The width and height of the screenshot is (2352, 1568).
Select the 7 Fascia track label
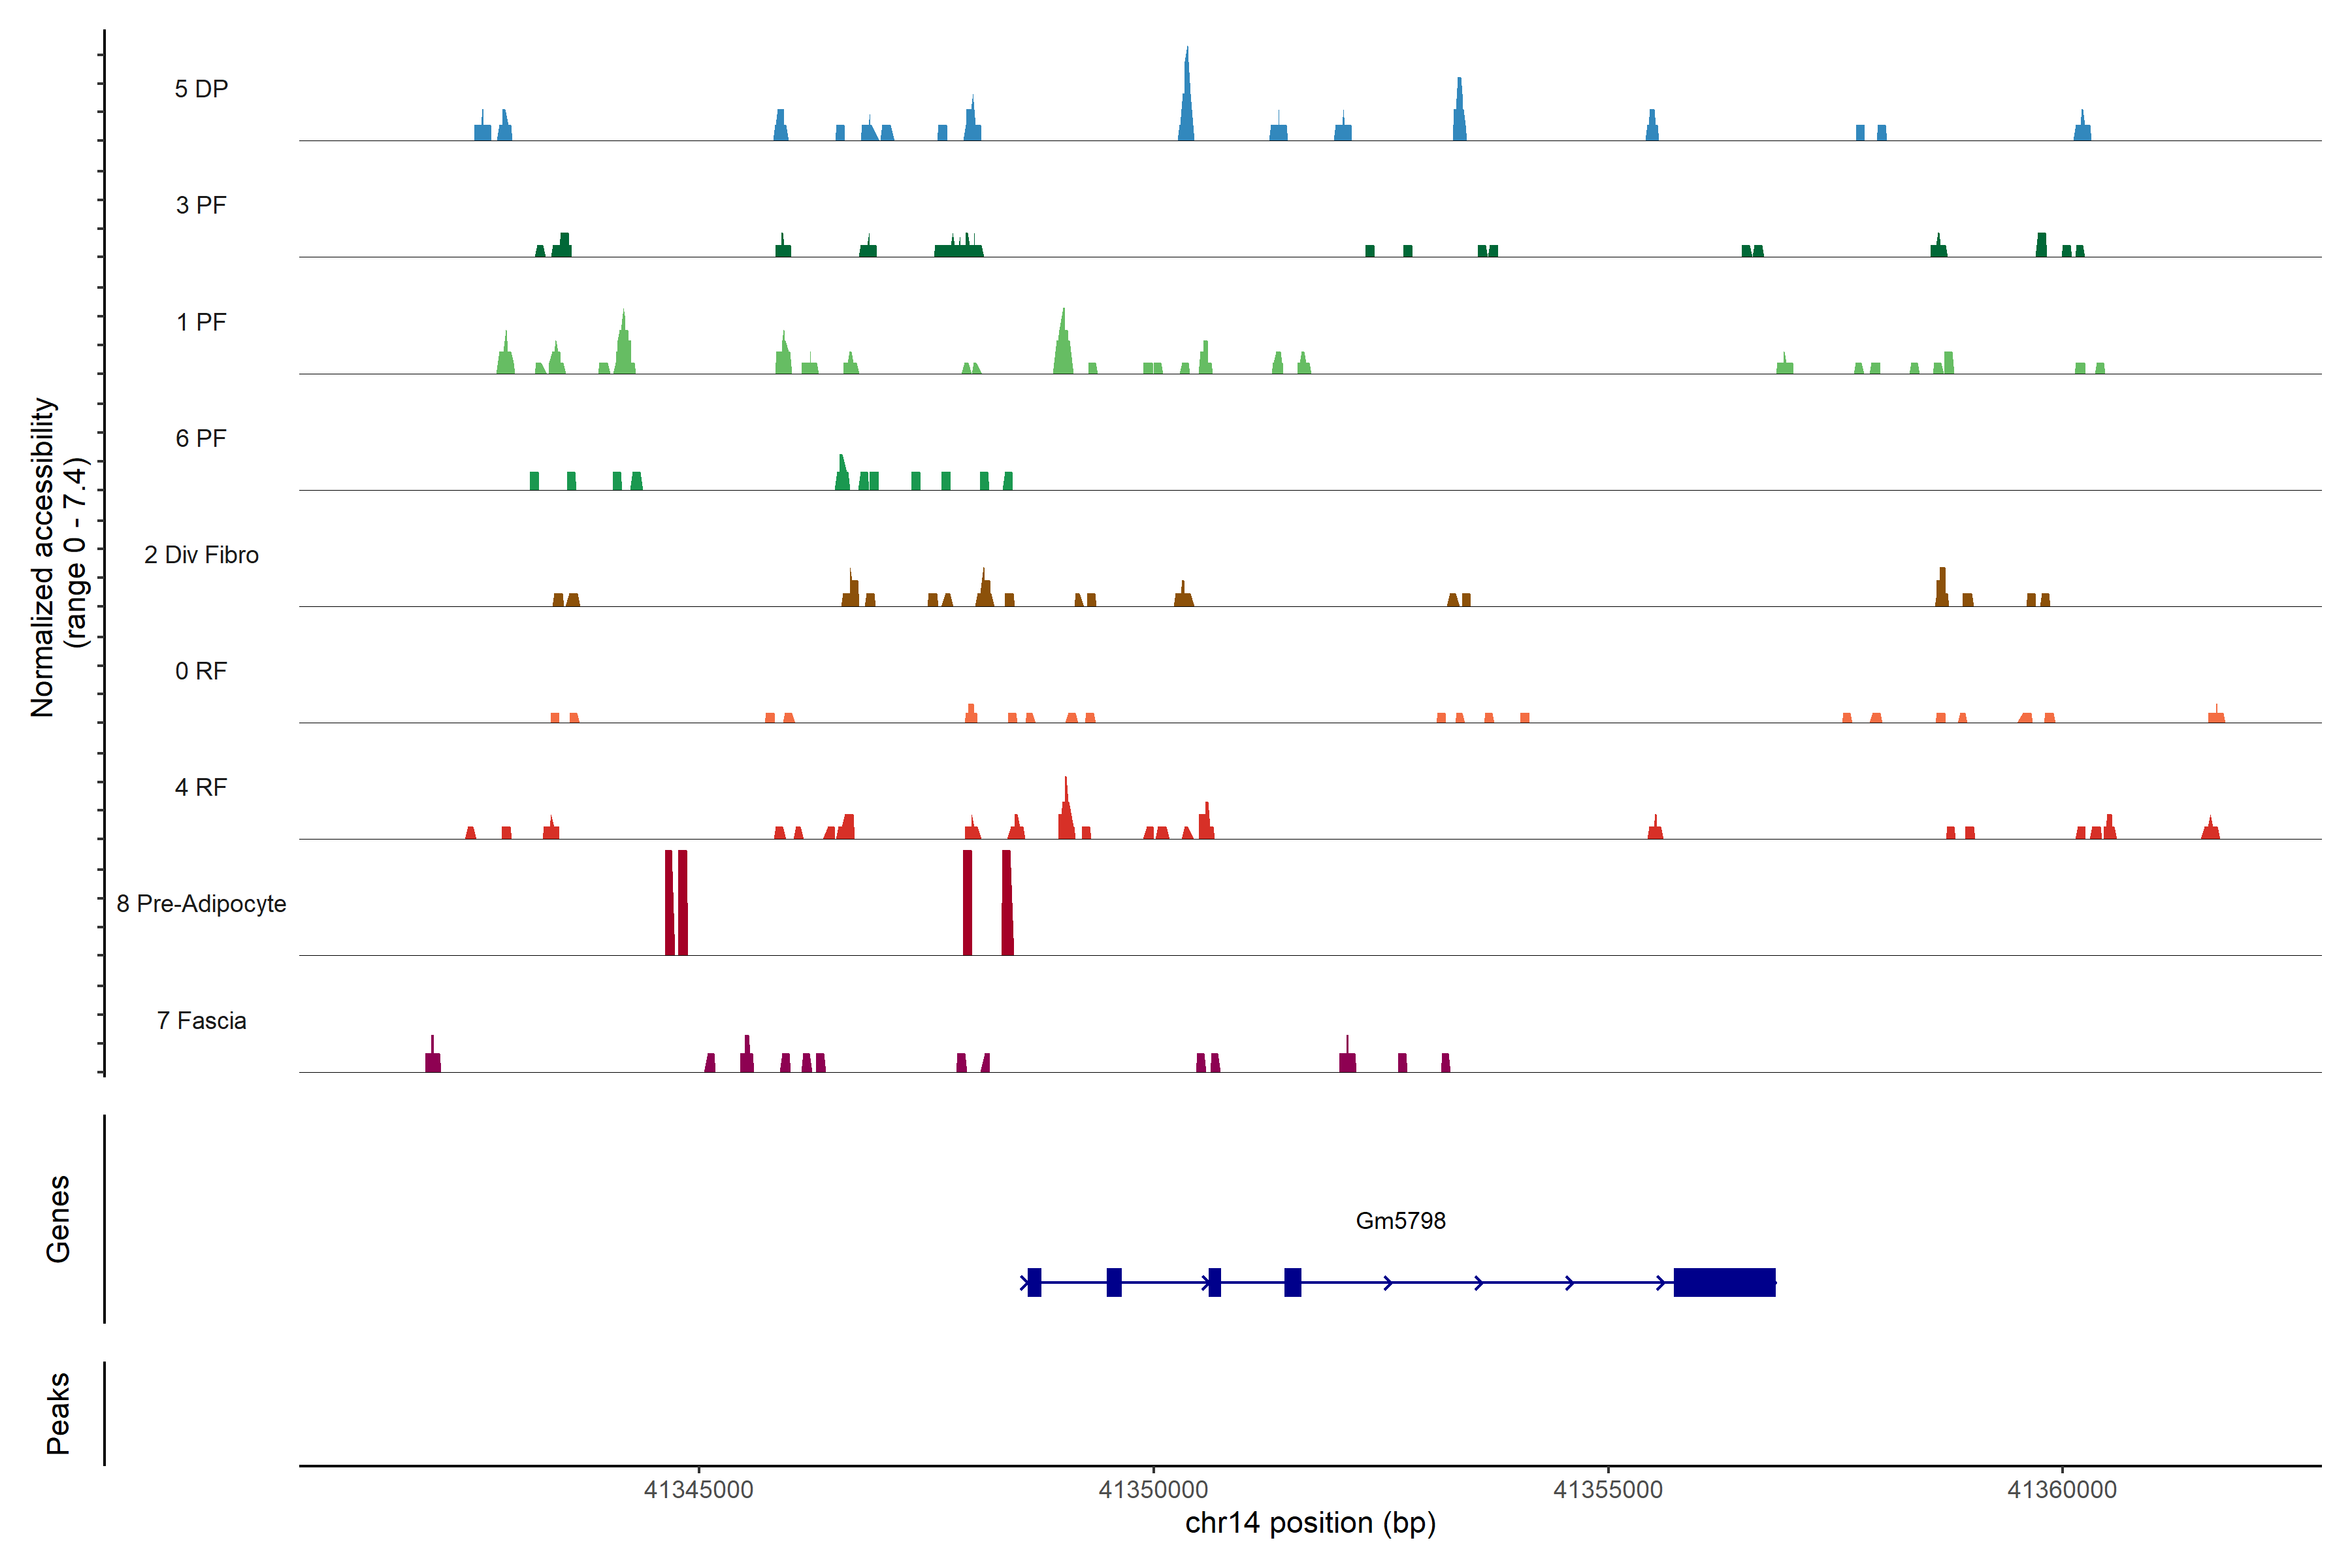tap(201, 1020)
